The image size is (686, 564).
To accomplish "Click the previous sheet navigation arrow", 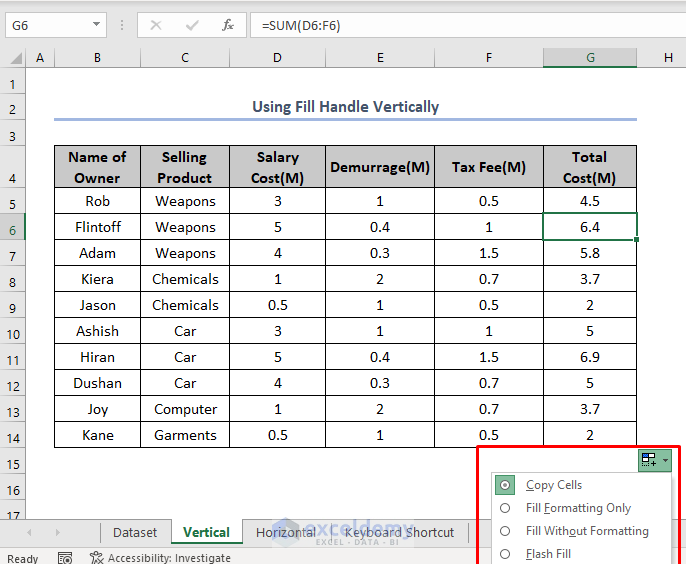I will 29,532.
